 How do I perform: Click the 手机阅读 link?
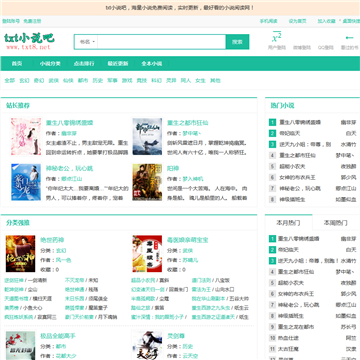(x=269, y=21)
